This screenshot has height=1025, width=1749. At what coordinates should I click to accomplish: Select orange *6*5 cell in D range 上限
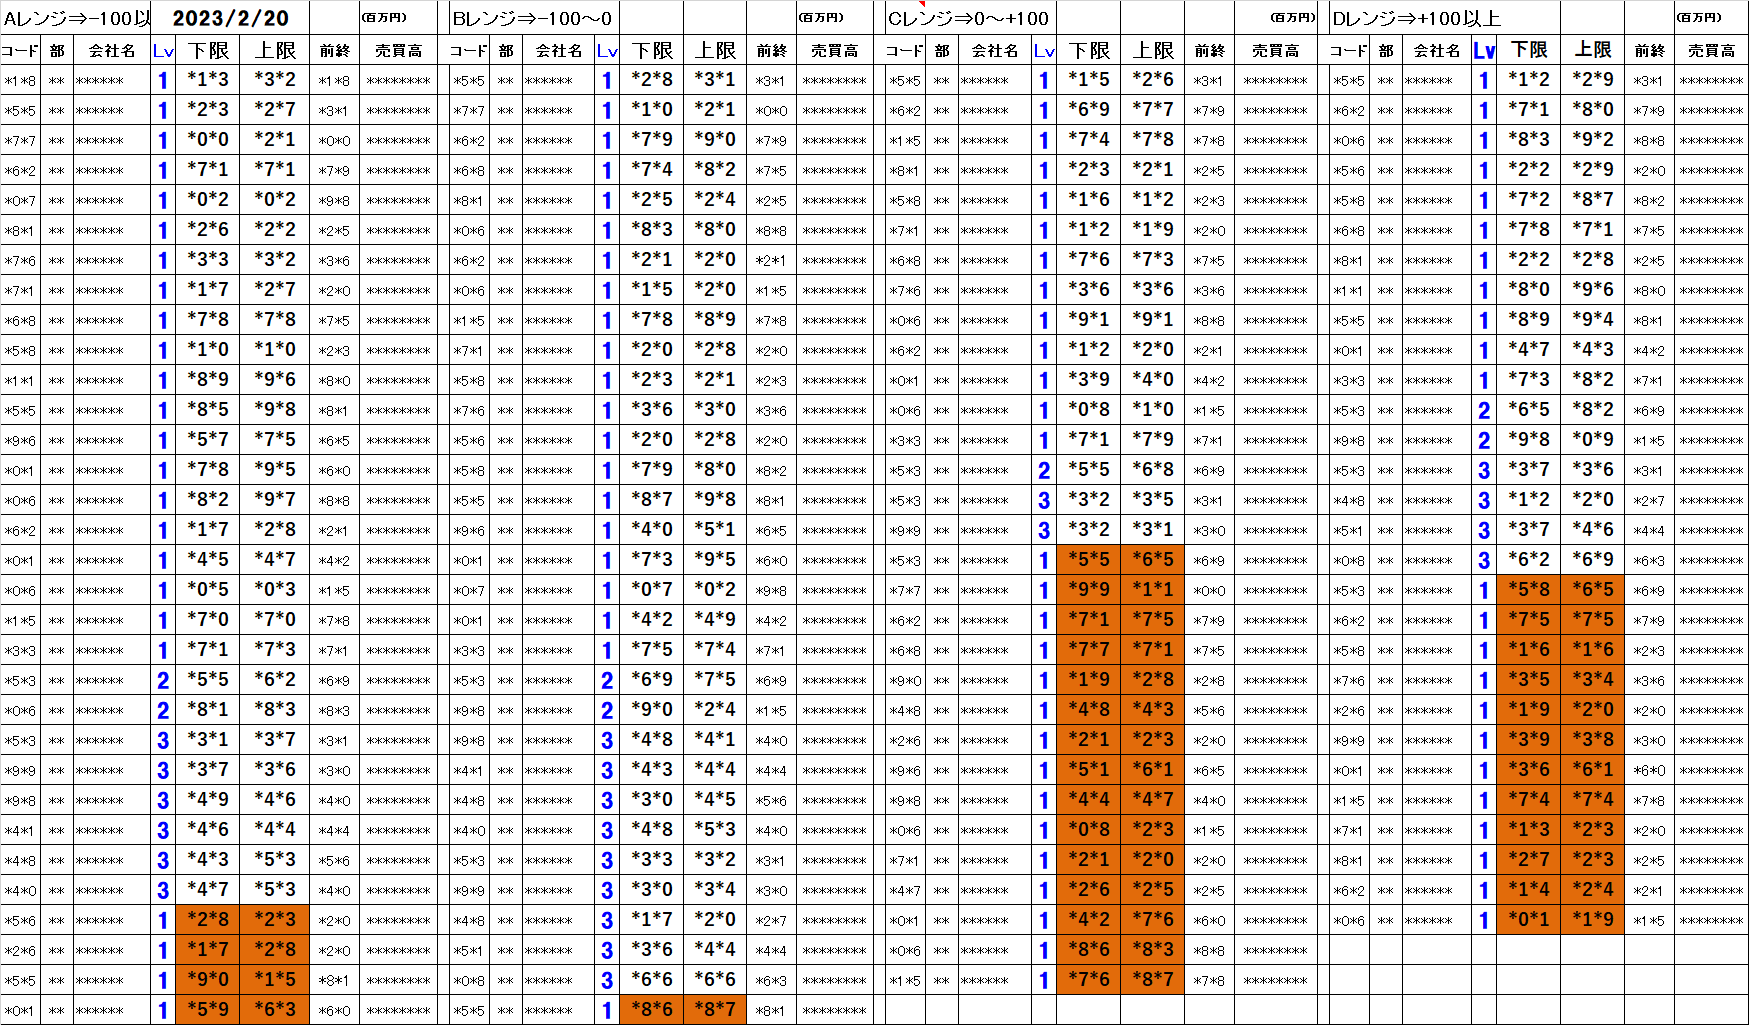pos(1592,589)
